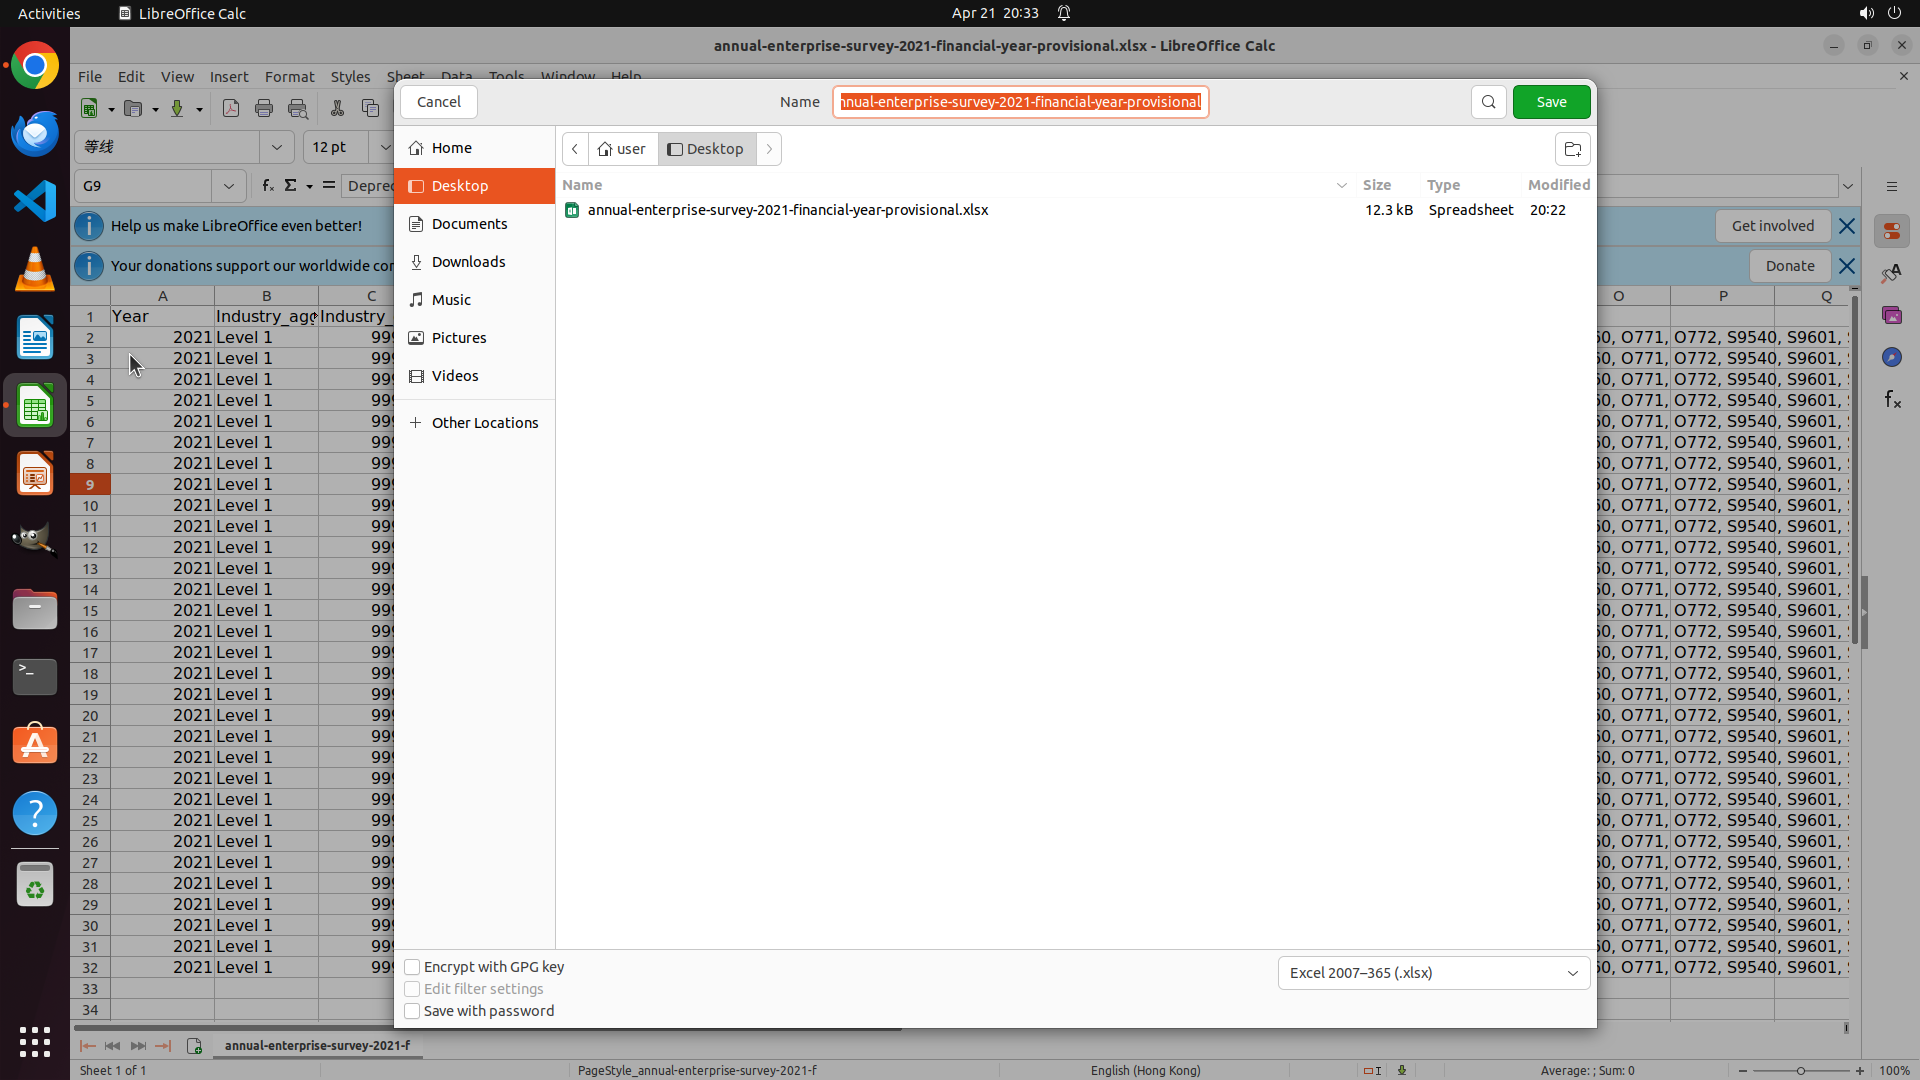This screenshot has width=1920, height=1080.
Task: Select Downloads in the places sidebar
Action: pos(468,262)
